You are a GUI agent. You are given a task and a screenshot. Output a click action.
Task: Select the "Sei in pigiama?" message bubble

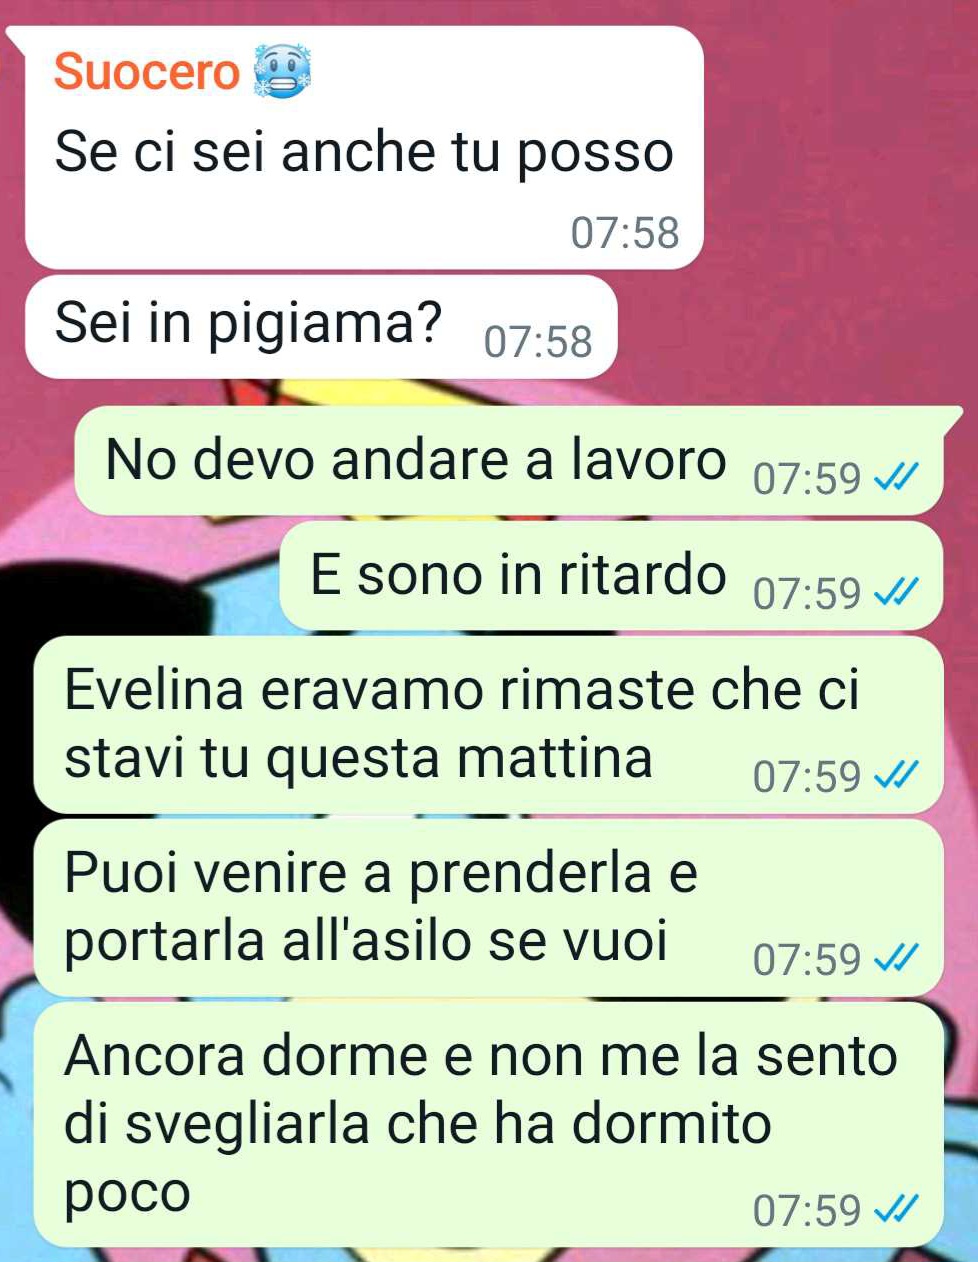click(321, 327)
